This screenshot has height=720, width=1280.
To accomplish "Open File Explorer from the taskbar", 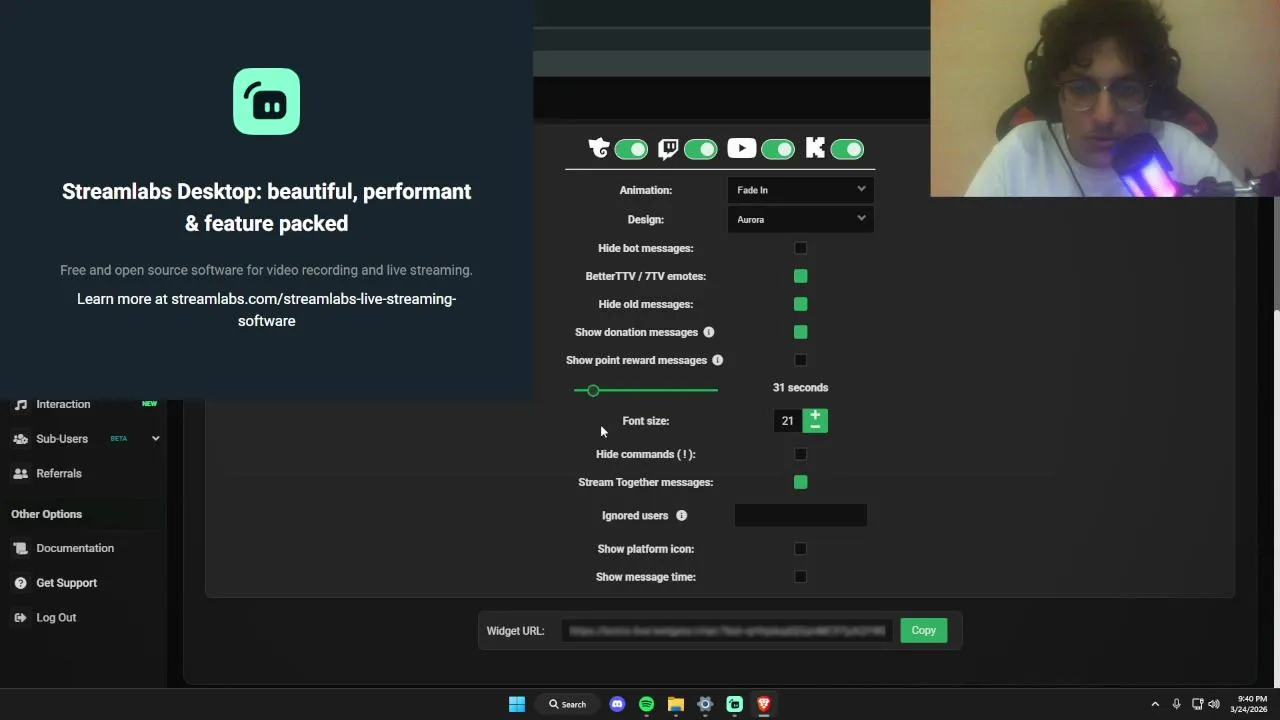I will click(x=676, y=704).
